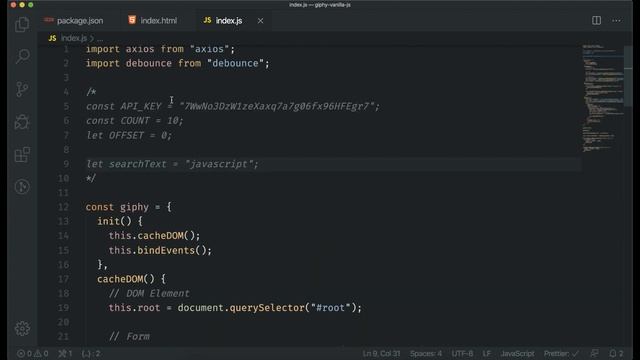Click the "this.root = document.querySelector" line
Viewport: 640px width, 360px height.
[235, 308]
